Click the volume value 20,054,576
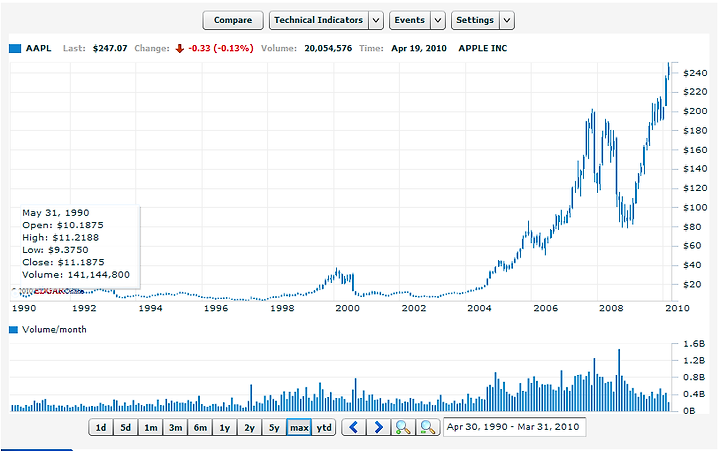Image resolution: width=720 pixels, height=451 pixels. [328, 48]
